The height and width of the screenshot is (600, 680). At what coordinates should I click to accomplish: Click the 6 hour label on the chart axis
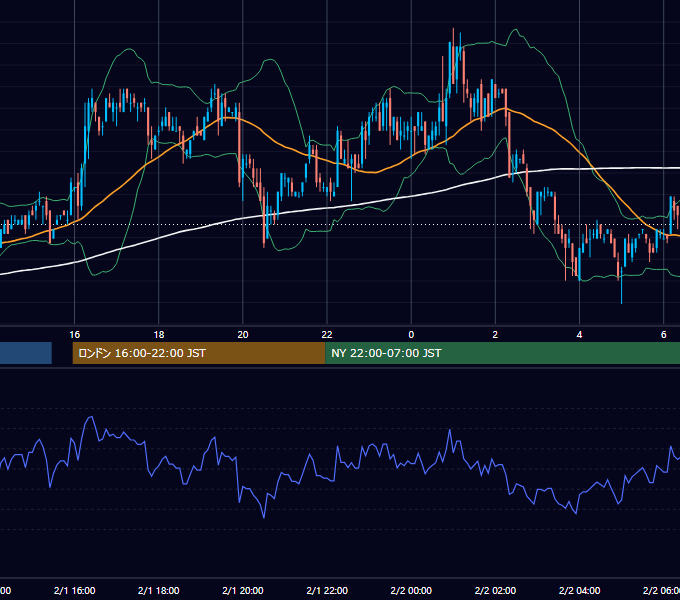point(664,335)
